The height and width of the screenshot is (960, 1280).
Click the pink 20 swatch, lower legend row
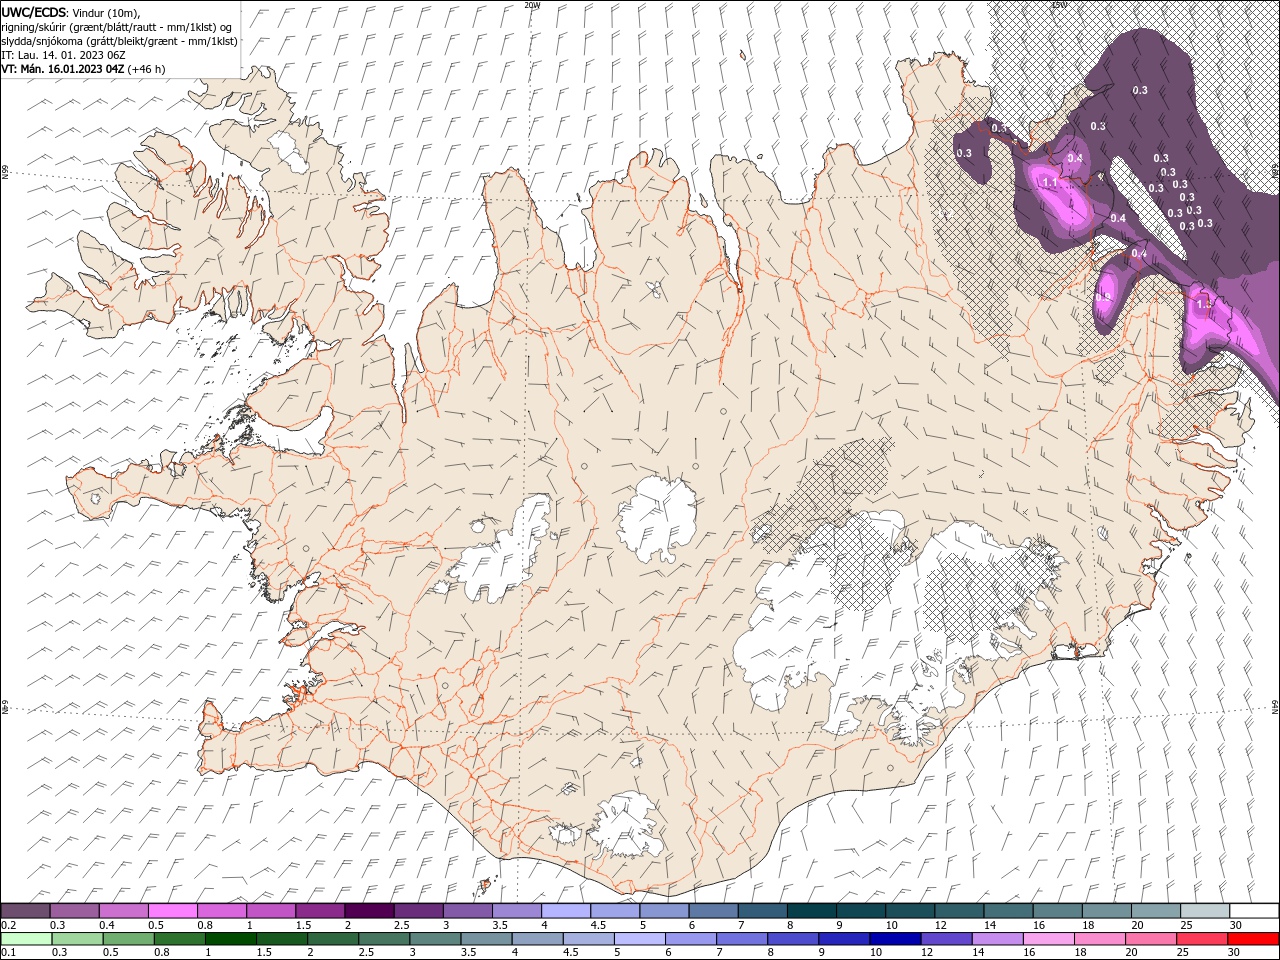pyautogui.click(x=1150, y=938)
